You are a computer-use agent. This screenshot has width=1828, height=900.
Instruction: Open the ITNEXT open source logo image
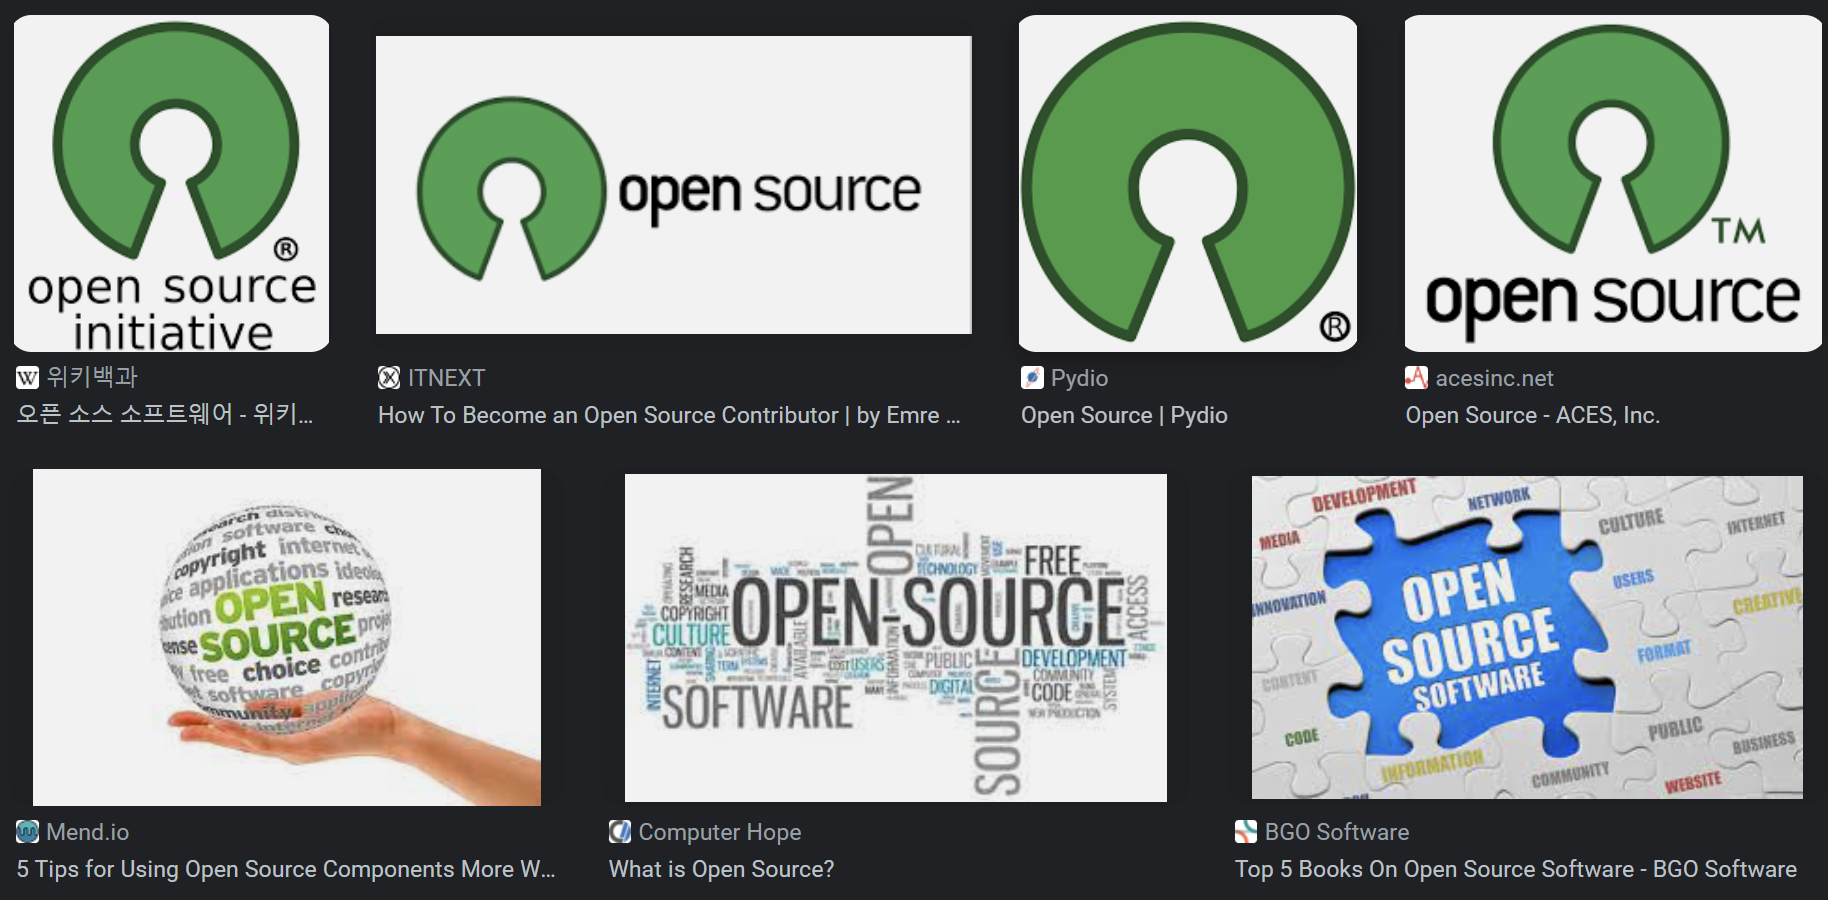click(673, 185)
